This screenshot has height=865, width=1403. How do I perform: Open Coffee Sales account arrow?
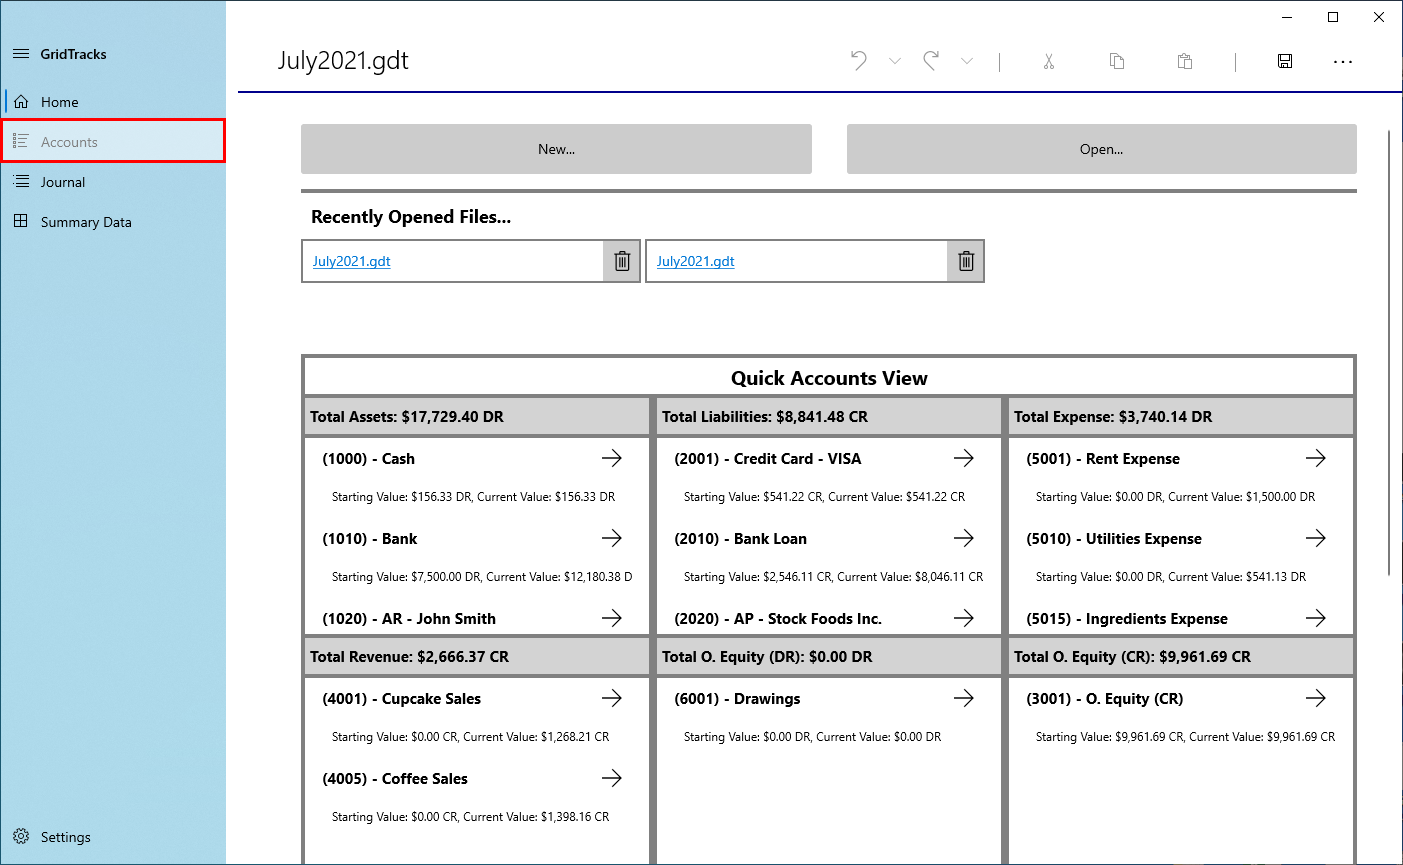611,778
